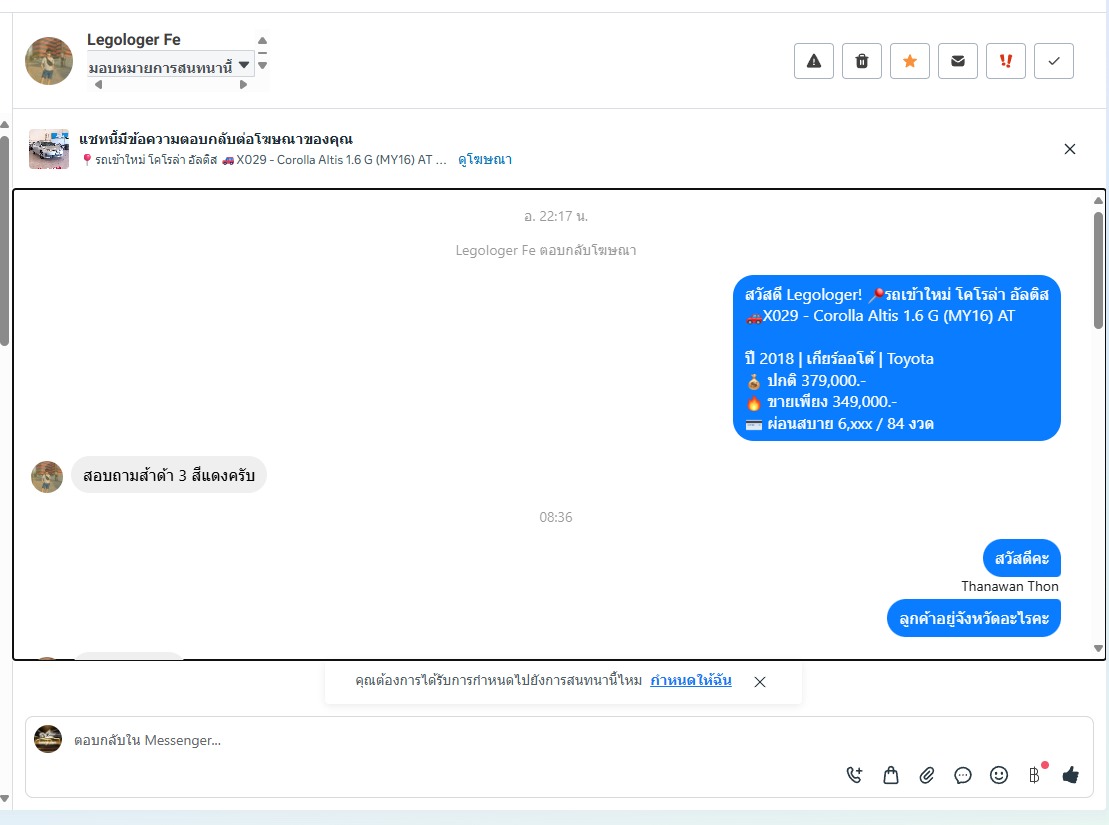Open the emoji picker smiley icon
1109x825 pixels.
click(999, 775)
